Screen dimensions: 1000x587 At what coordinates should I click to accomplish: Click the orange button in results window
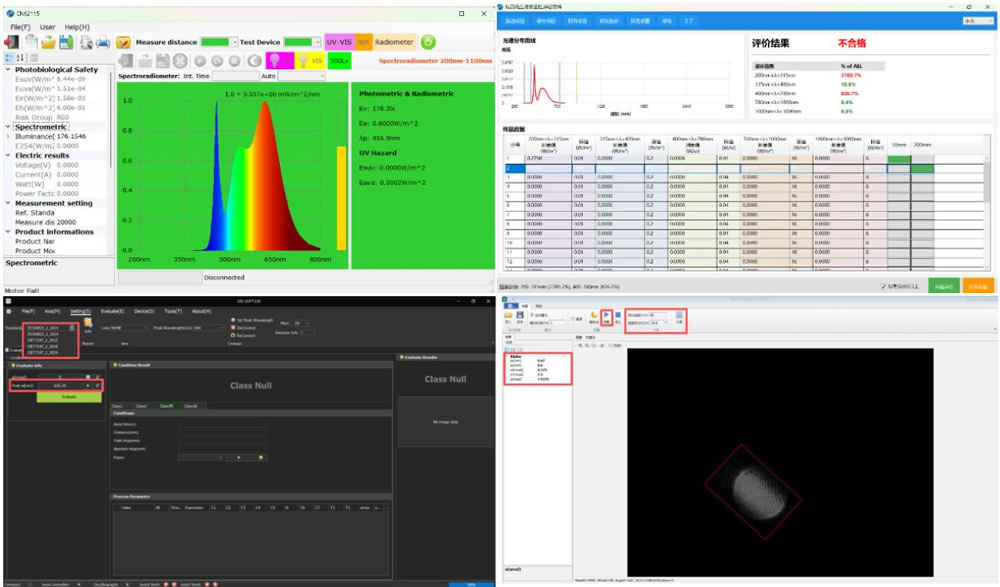click(978, 286)
